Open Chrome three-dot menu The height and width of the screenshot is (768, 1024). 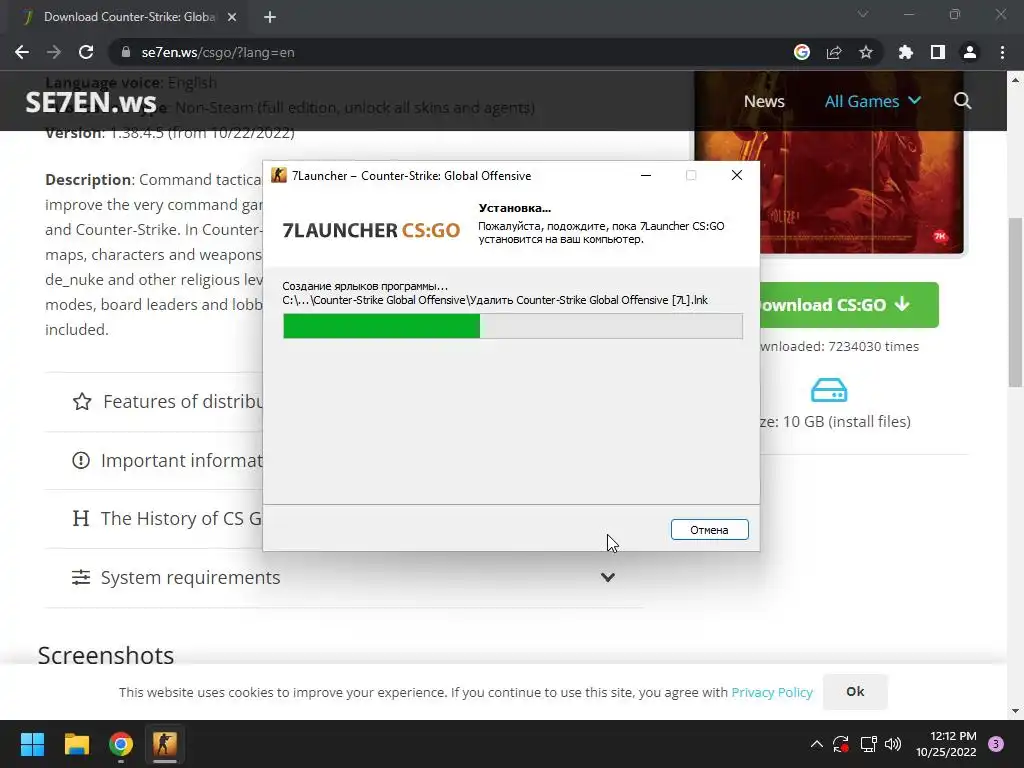coord(1002,52)
